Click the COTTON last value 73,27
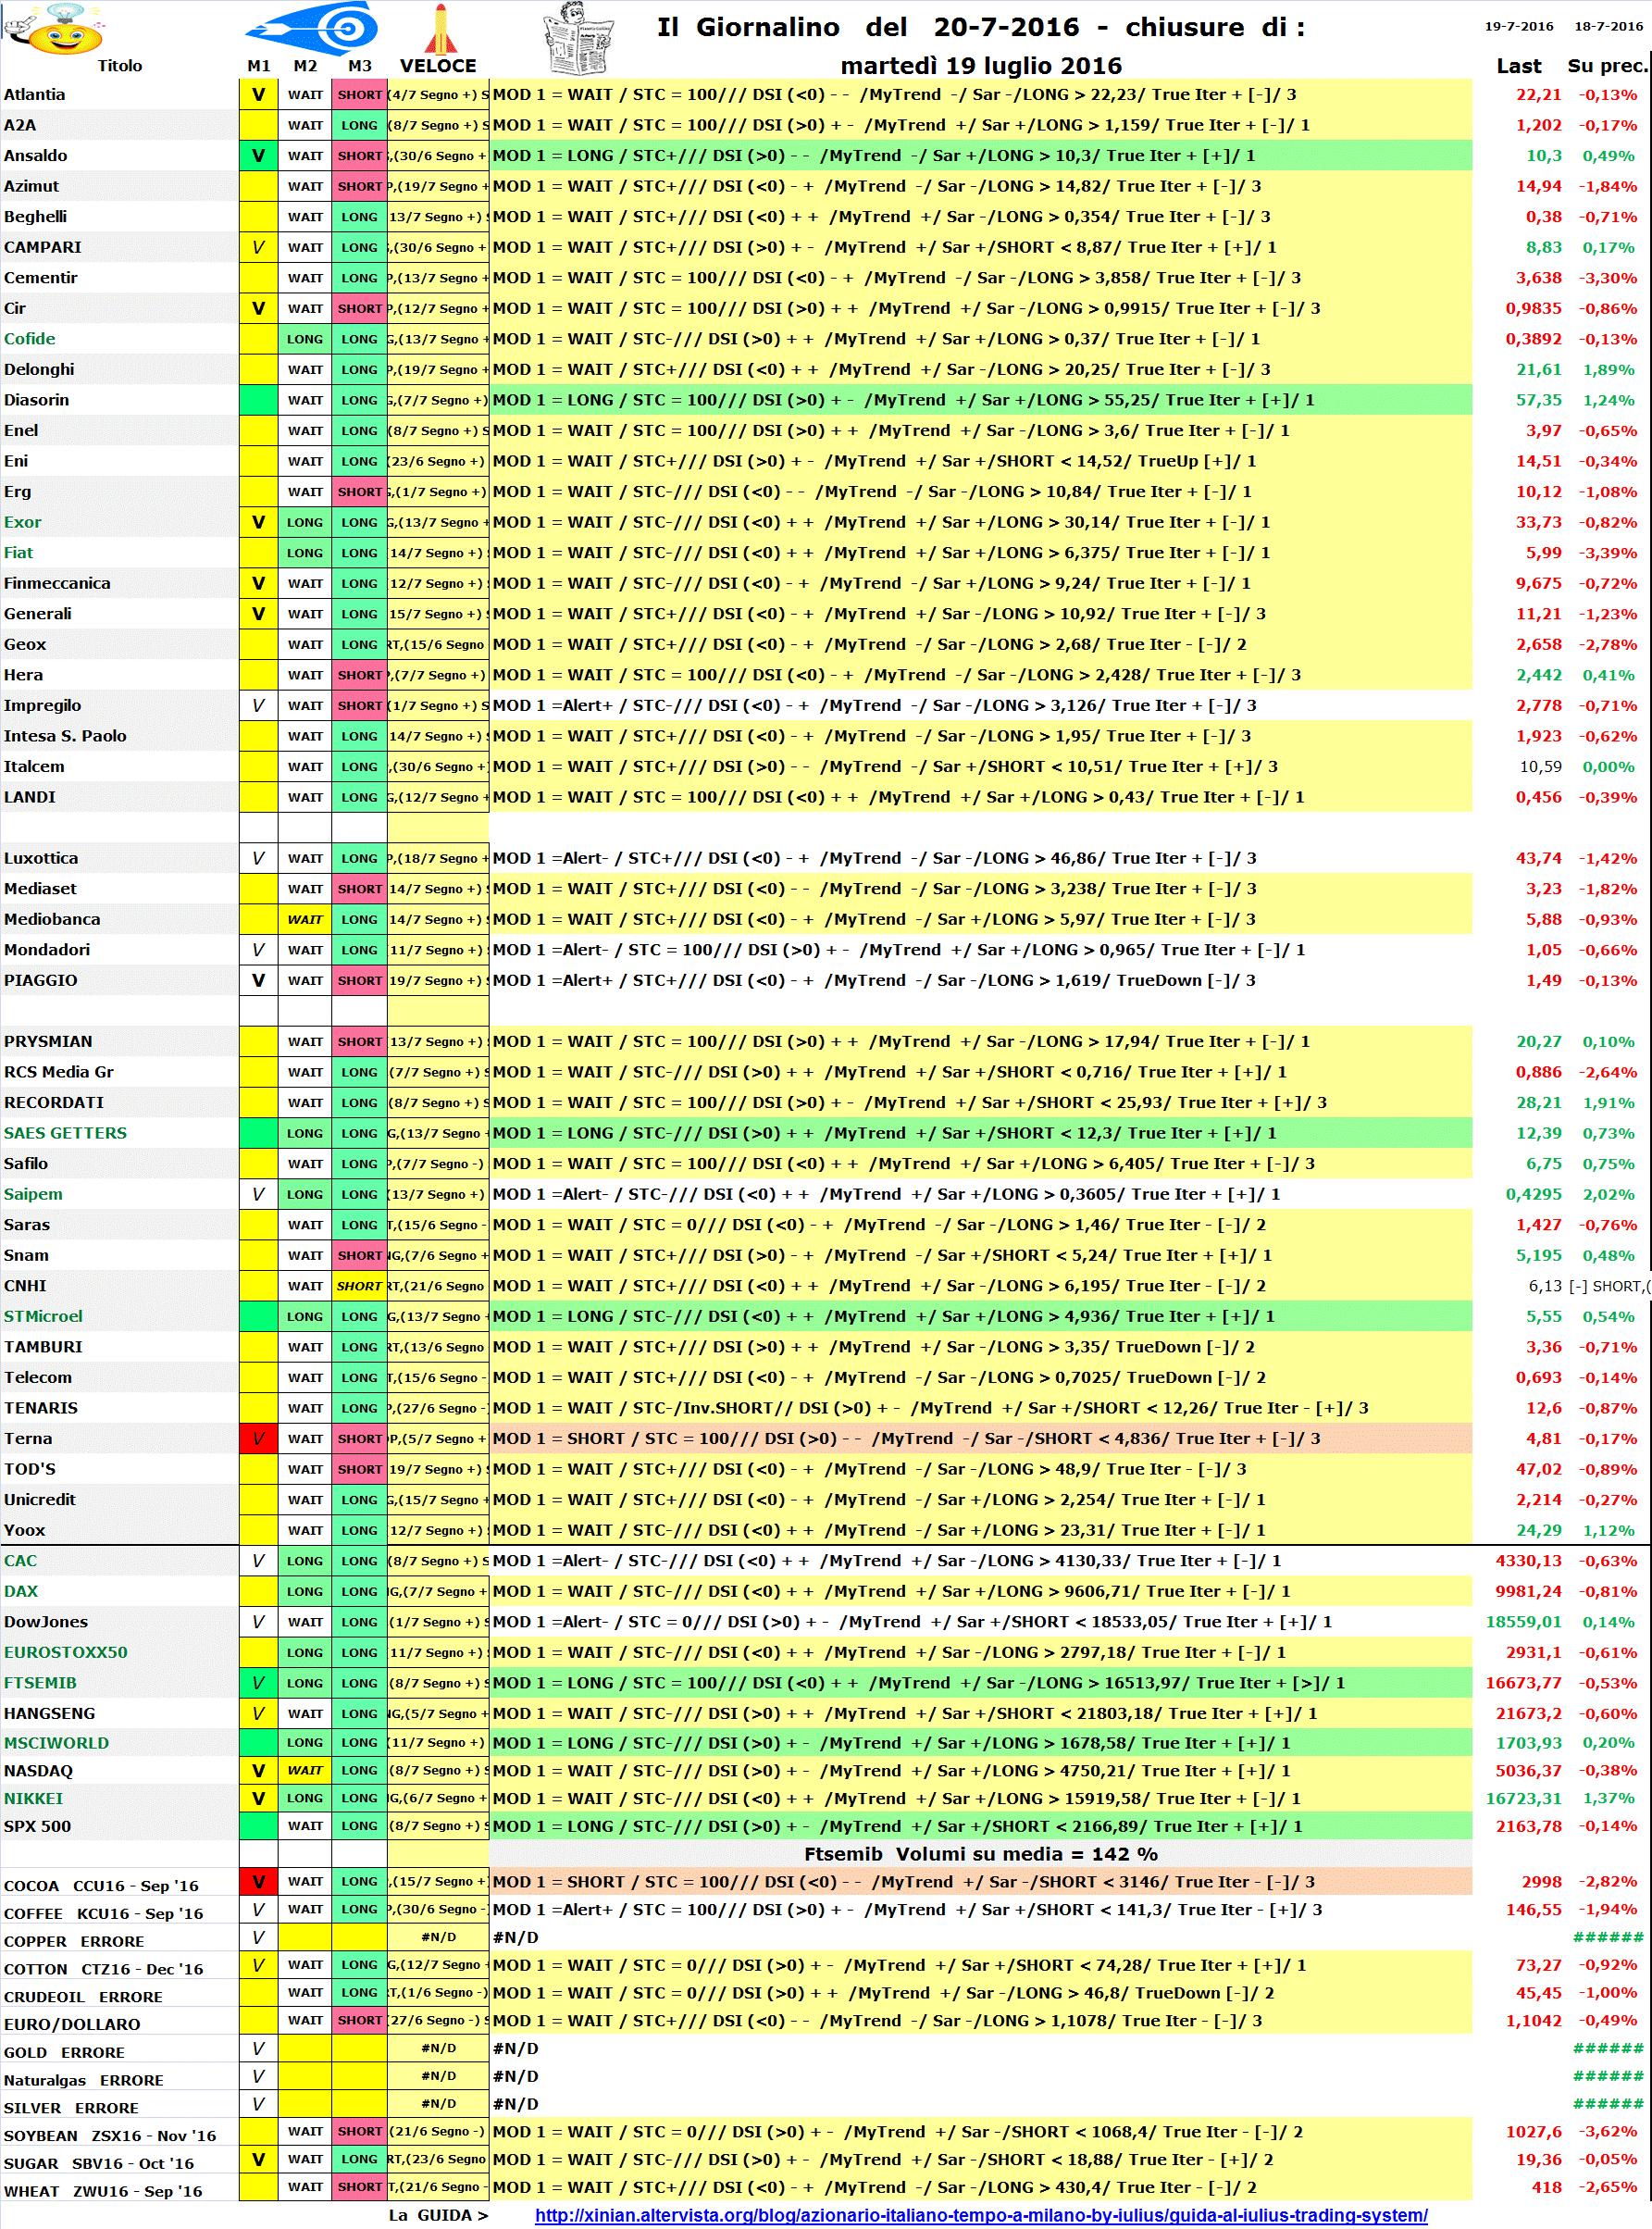1652x2229 pixels. point(1539,1965)
